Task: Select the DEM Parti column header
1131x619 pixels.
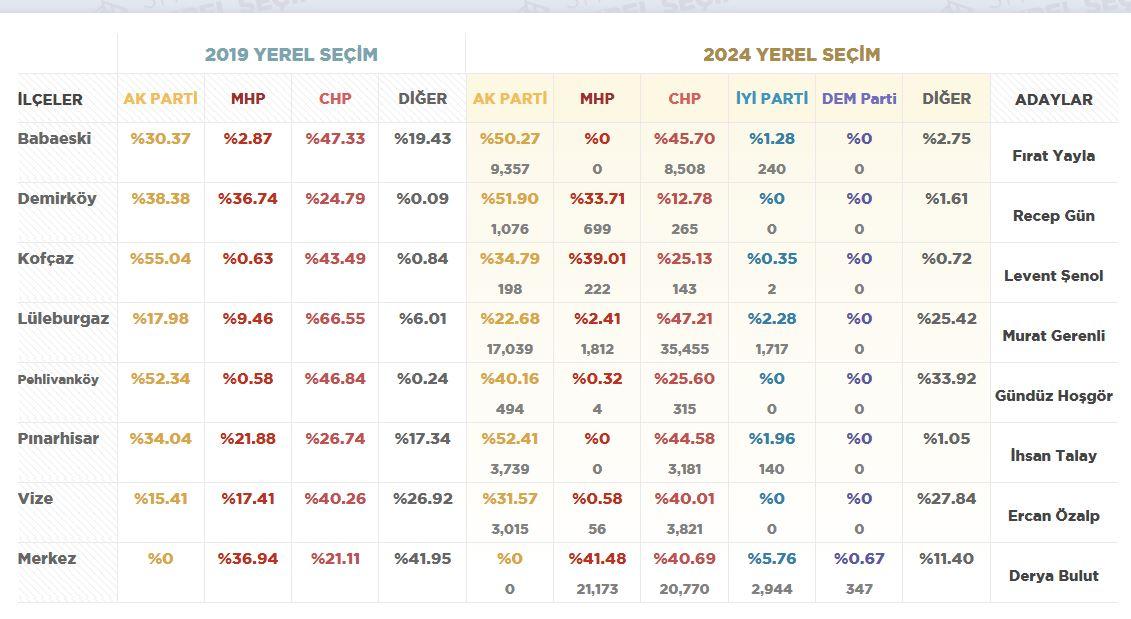Action: 859,99
